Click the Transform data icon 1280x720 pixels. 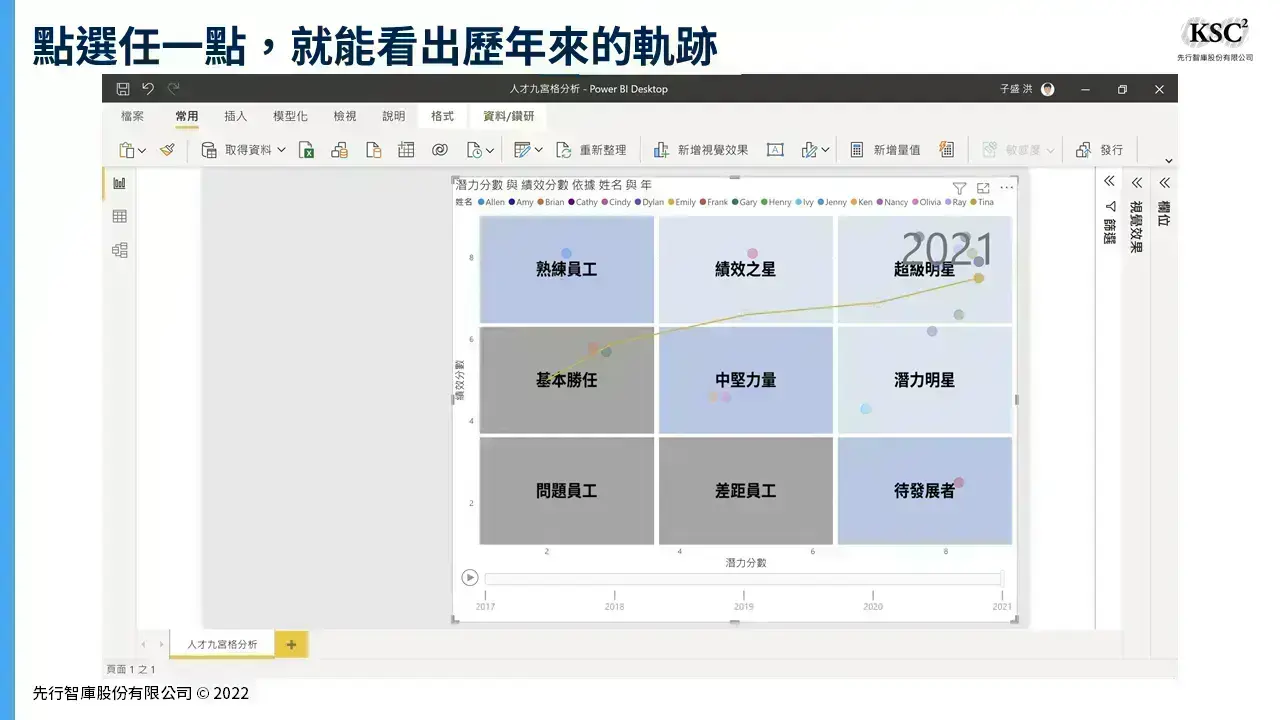point(521,150)
